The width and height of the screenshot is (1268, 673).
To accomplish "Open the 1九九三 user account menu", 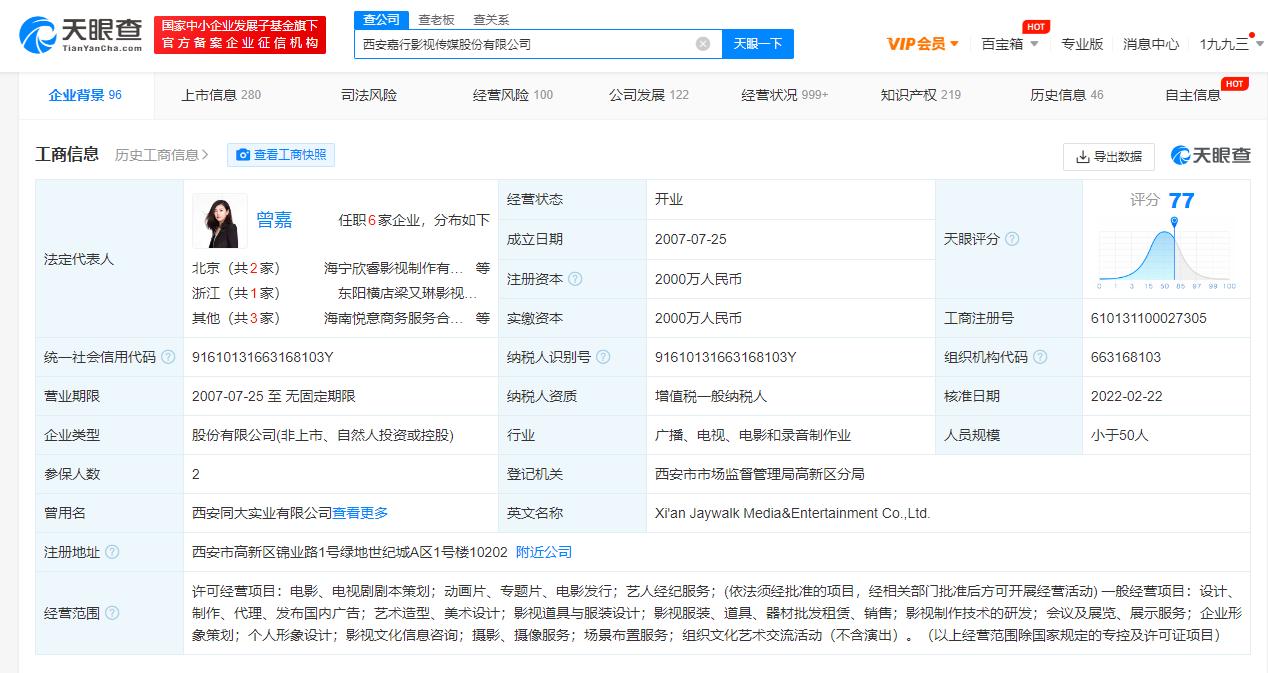I will coord(1229,44).
